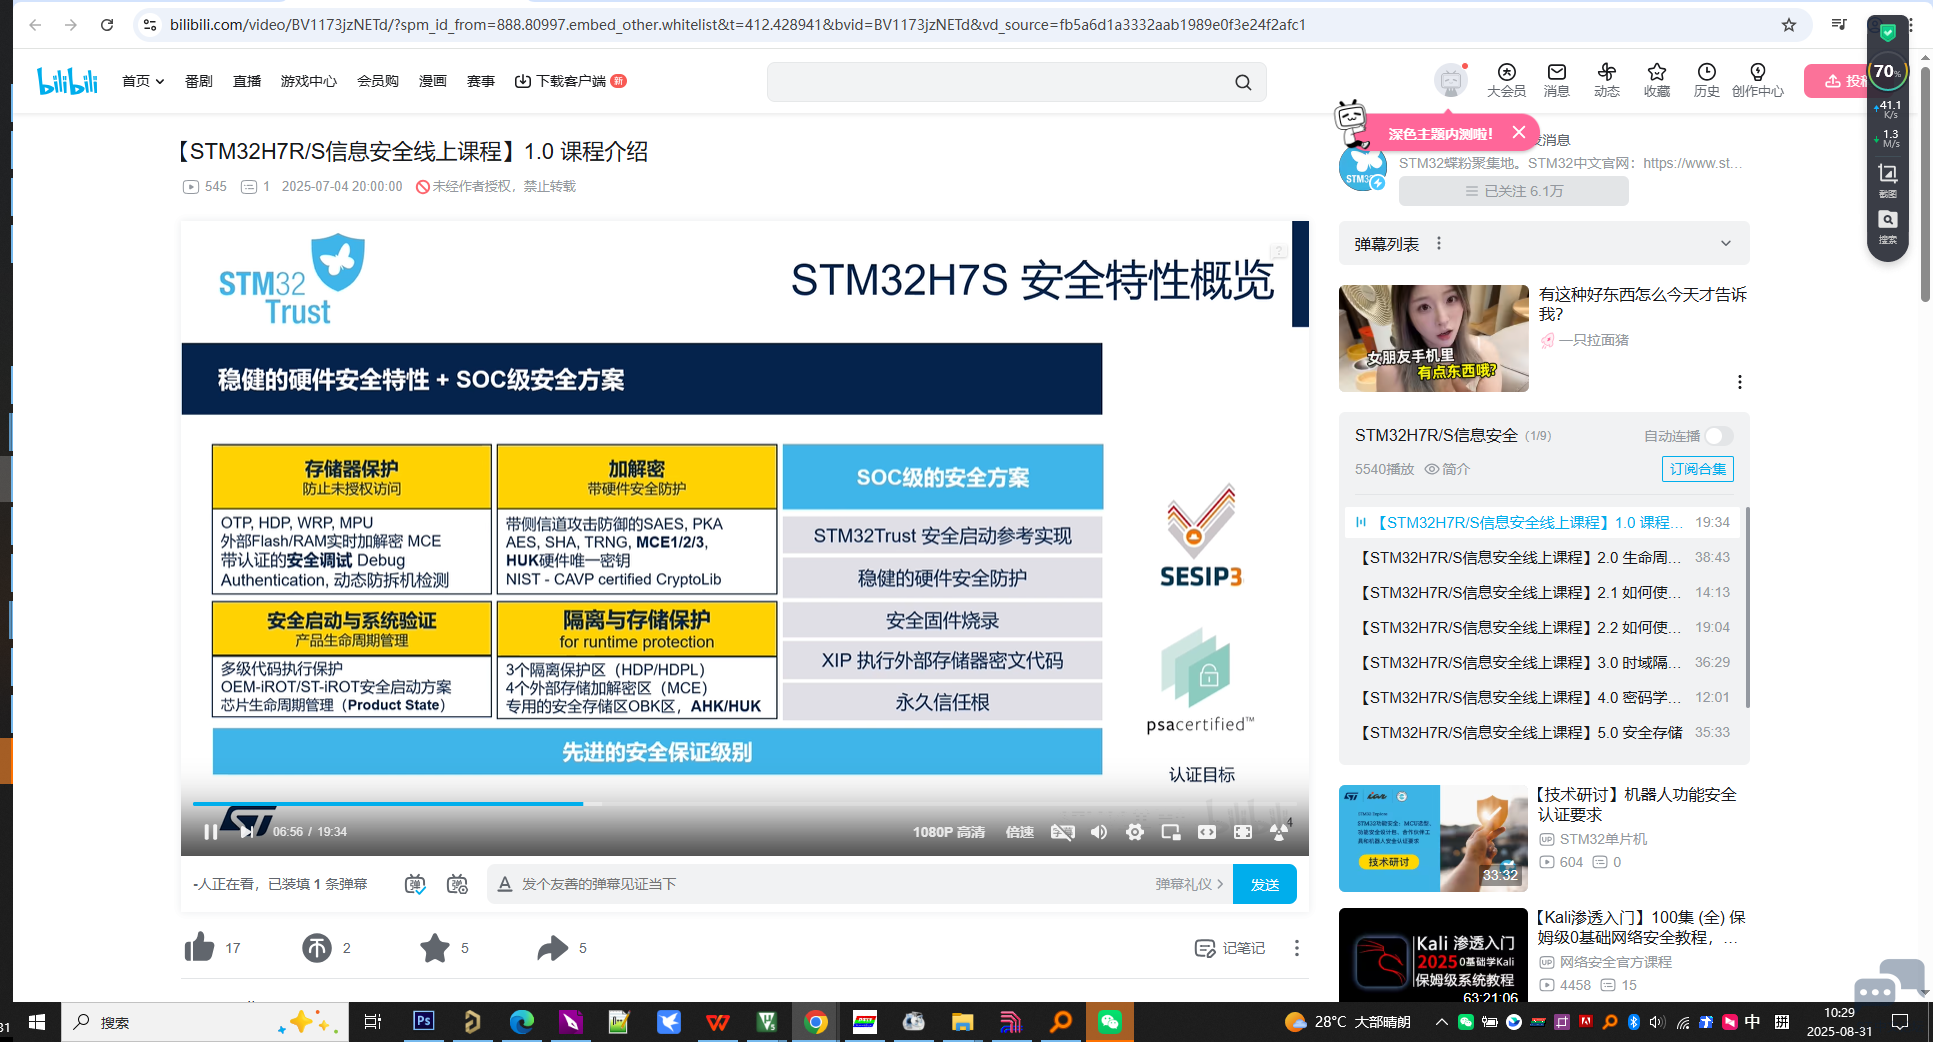
Task: Open player settings gear icon
Action: pos(1135,832)
